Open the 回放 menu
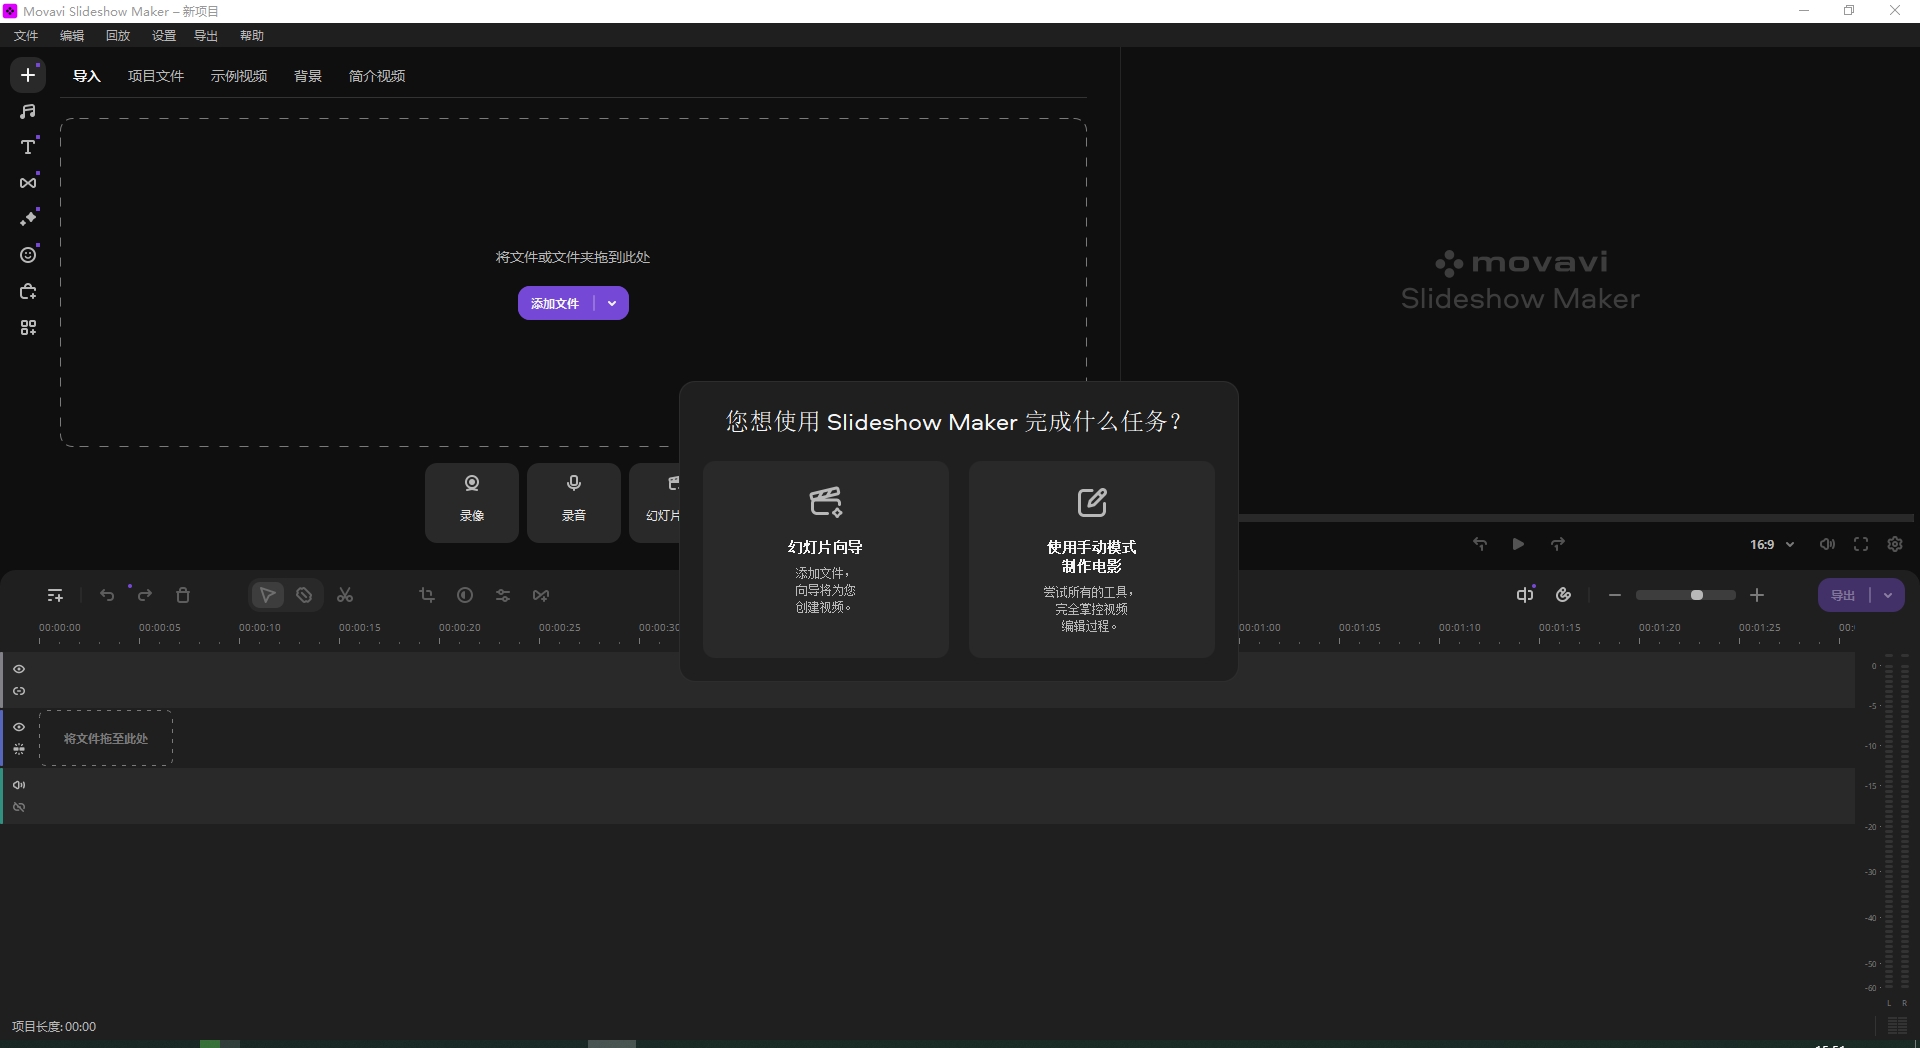 tap(118, 35)
